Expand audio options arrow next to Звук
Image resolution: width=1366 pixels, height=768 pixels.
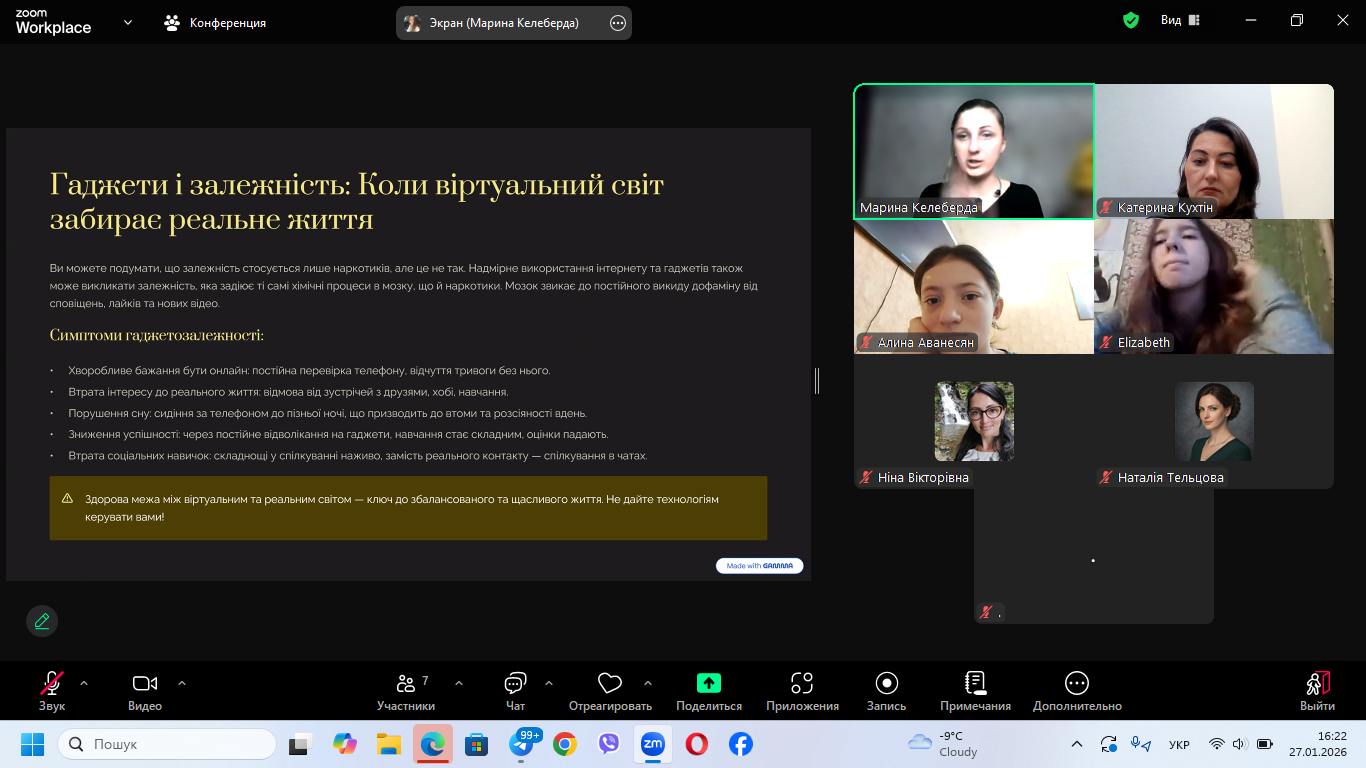84,684
